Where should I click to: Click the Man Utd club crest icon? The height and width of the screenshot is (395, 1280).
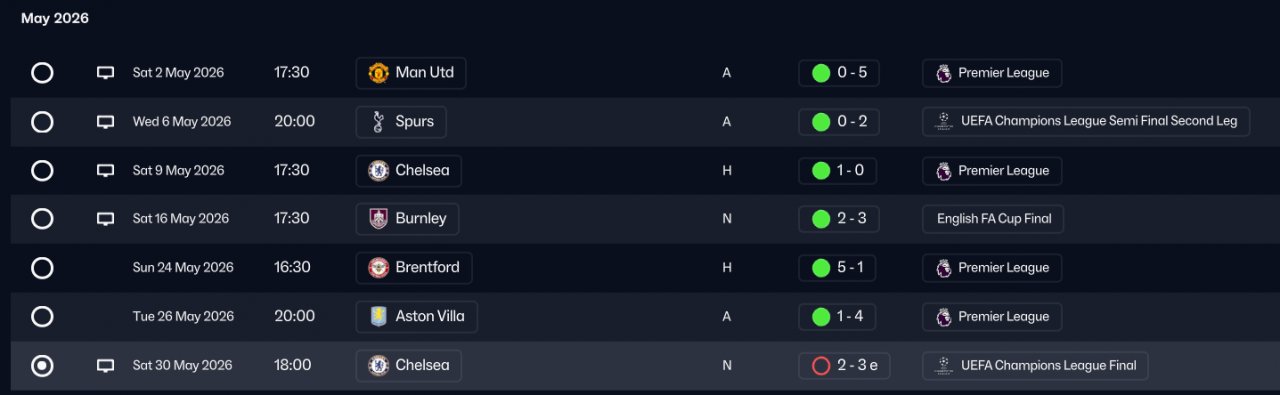click(378, 73)
